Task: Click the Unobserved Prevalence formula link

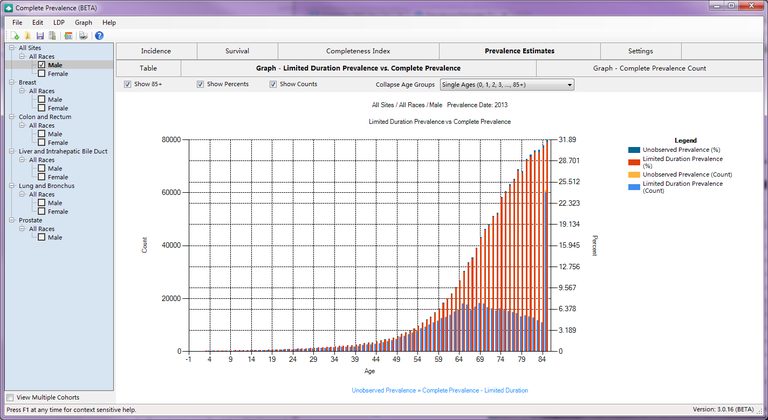Action: click(439, 390)
